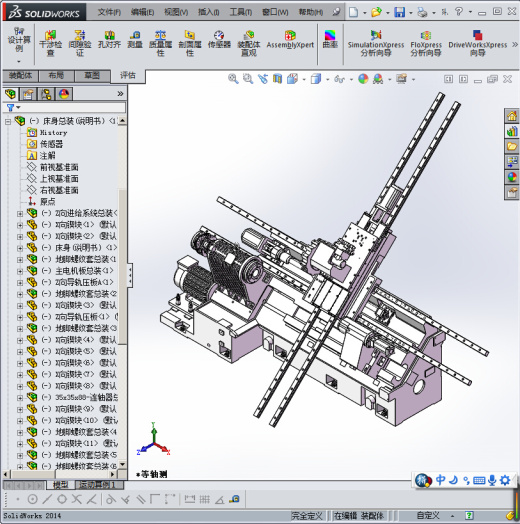Select the 测量 measure tool
Viewport: 520px width, 524px height.
pos(135,39)
